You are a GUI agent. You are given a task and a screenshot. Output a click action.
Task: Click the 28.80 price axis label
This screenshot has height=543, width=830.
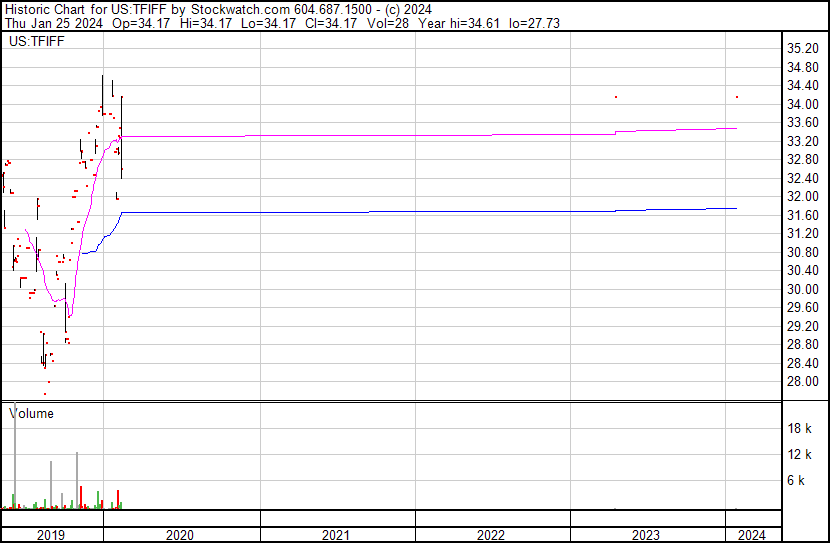click(x=802, y=345)
